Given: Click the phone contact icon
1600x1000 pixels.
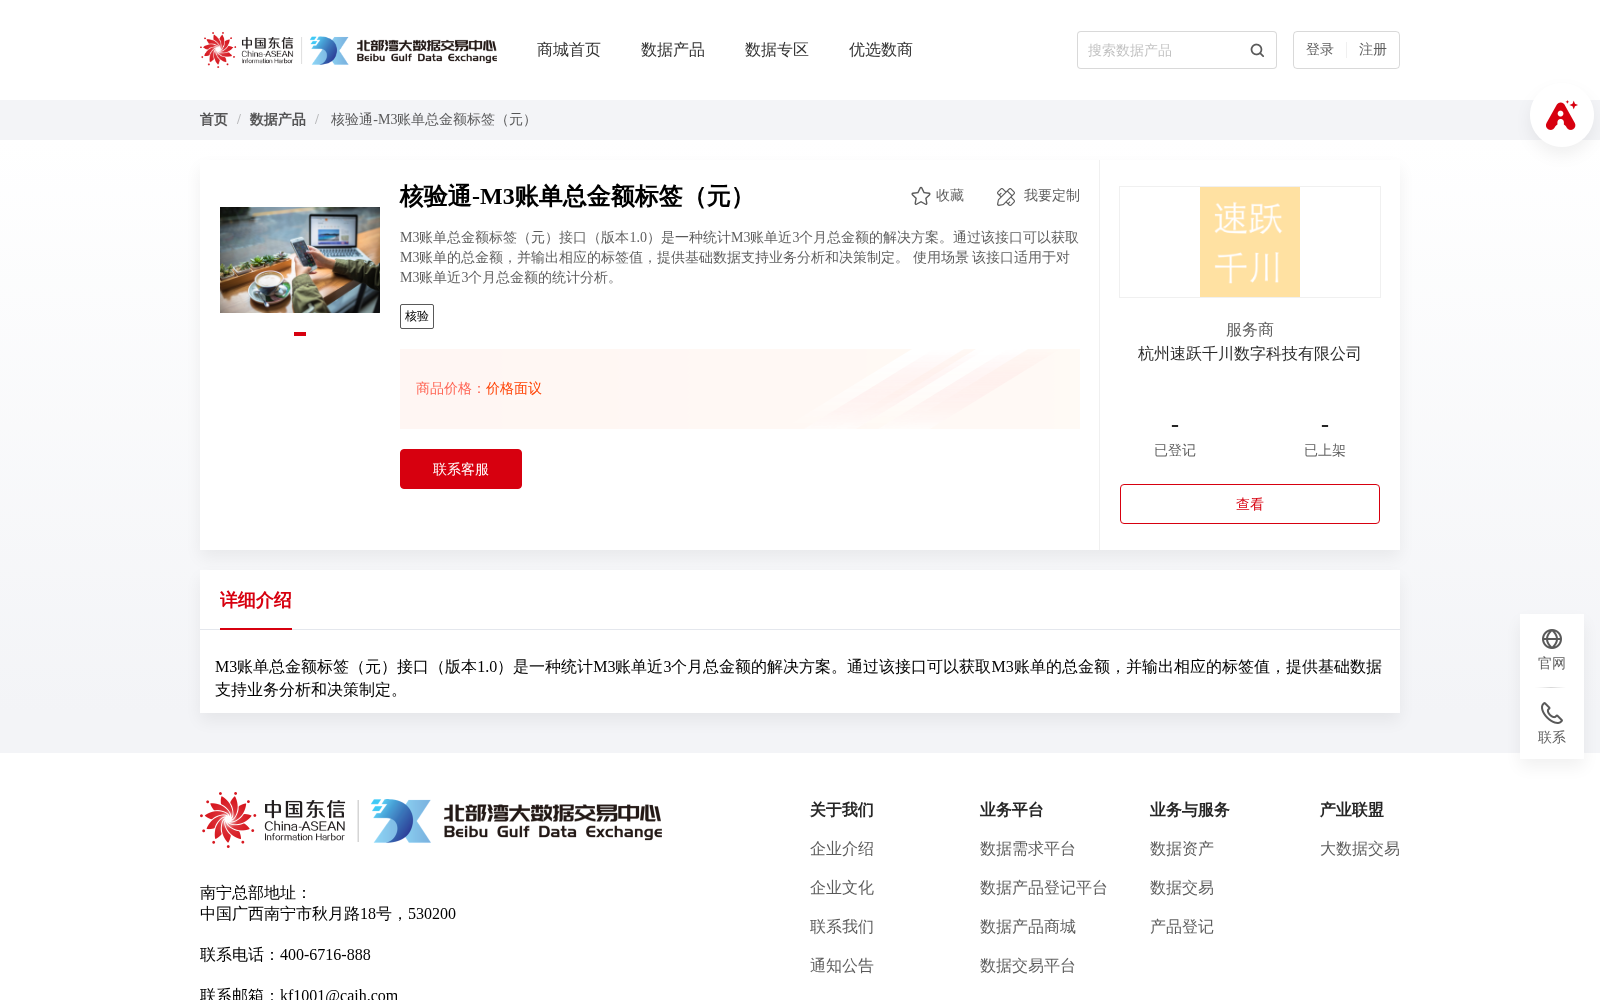Looking at the screenshot, I should (1552, 713).
